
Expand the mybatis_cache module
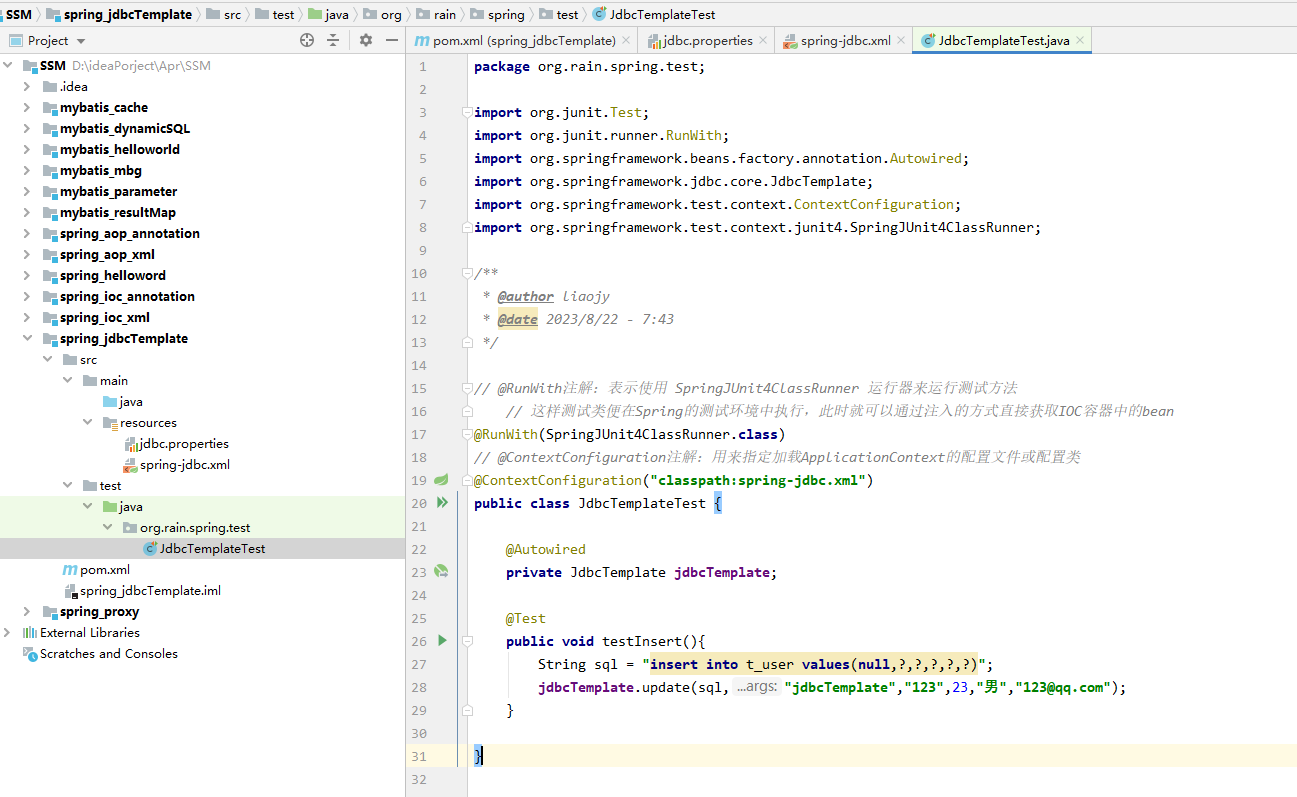click(x=27, y=107)
